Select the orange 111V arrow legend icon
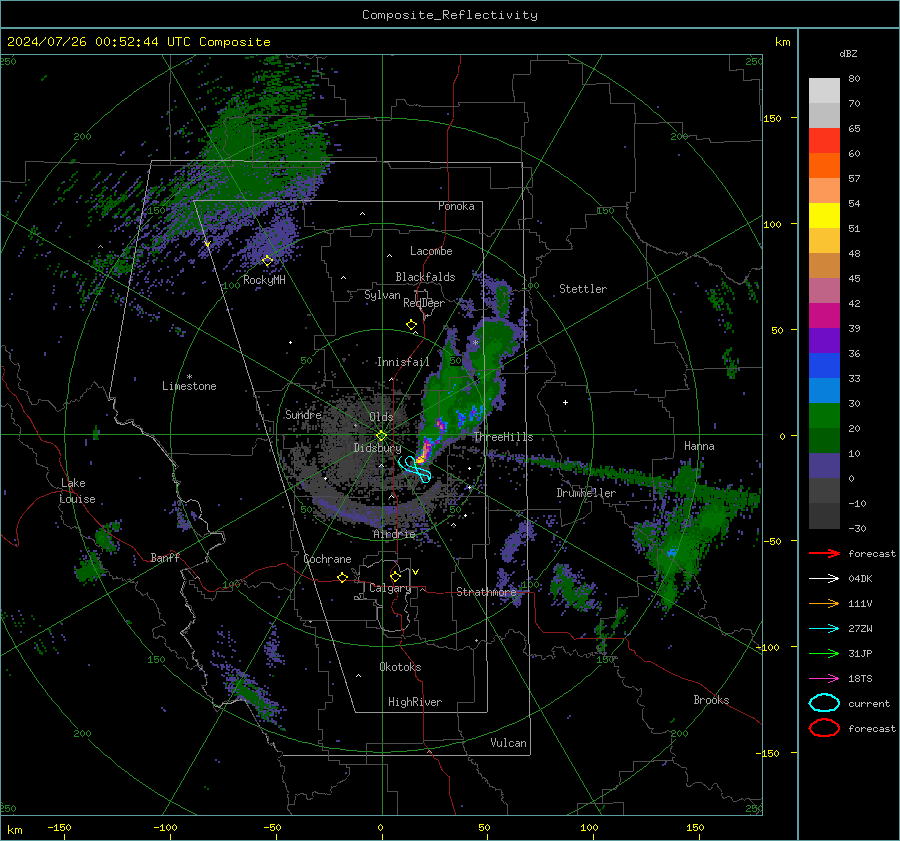 [824, 603]
